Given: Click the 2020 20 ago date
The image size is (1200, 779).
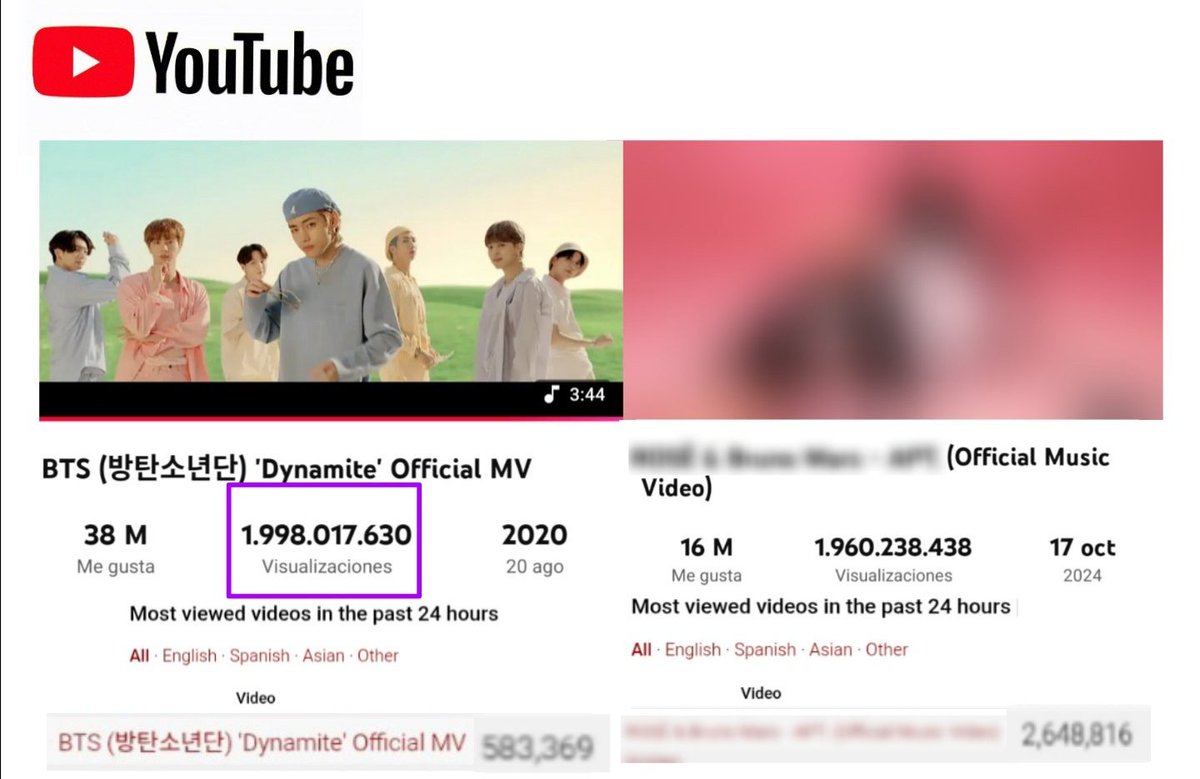Looking at the screenshot, I should tap(534, 548).
